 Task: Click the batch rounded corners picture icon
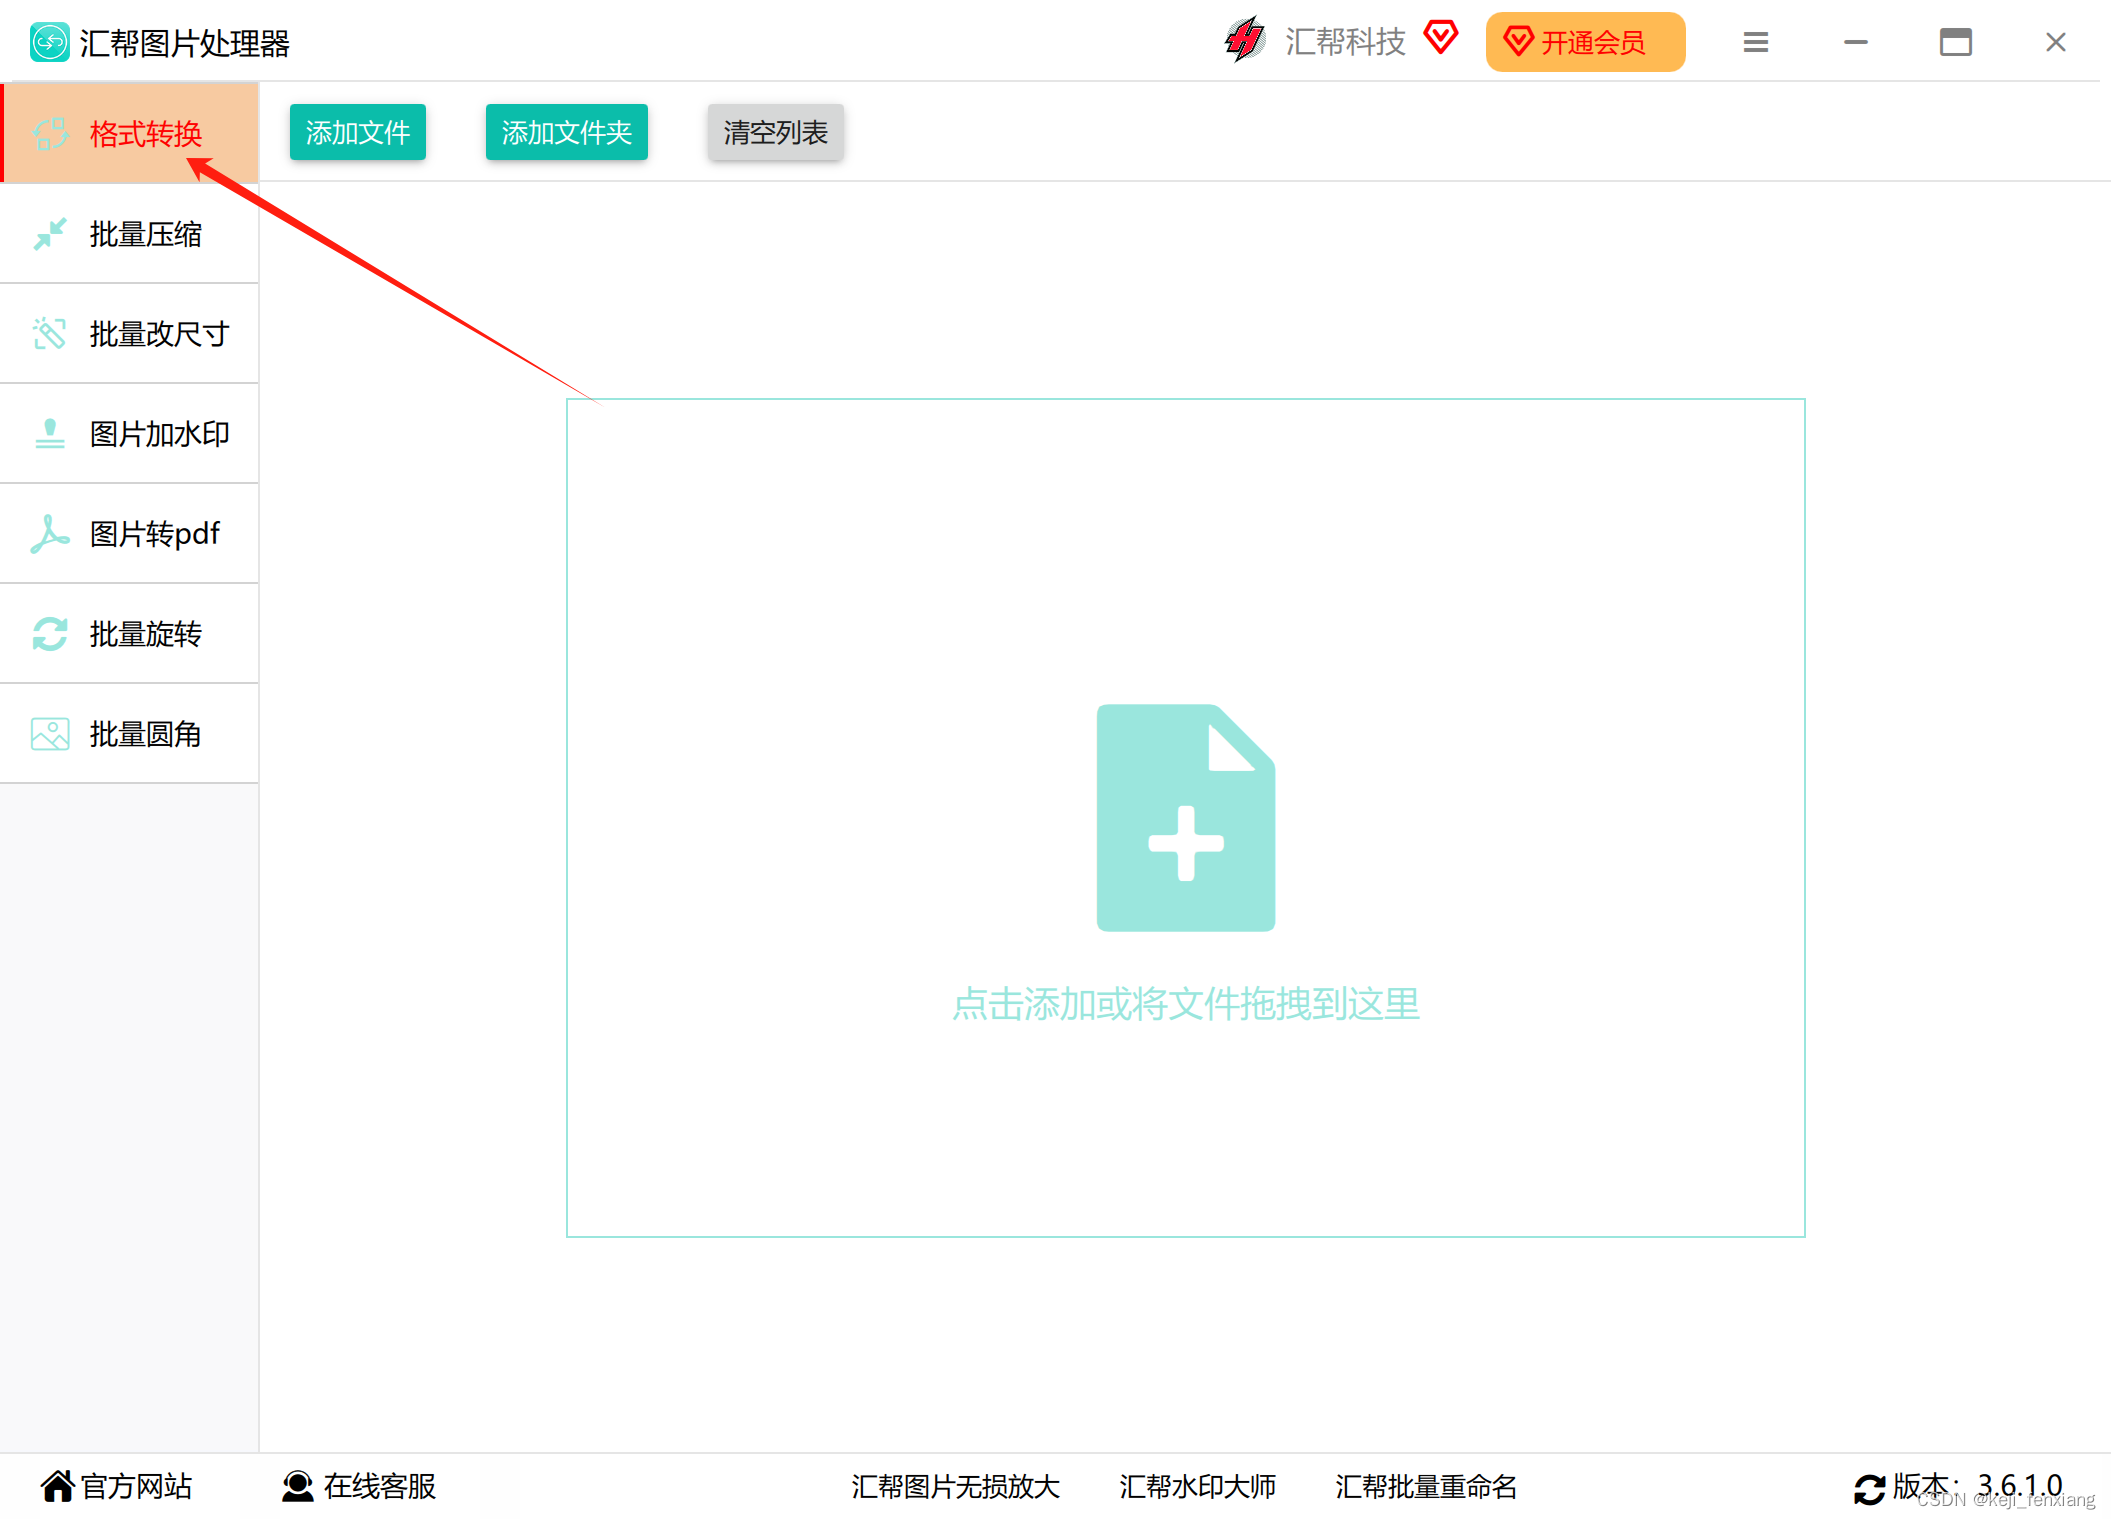pyautogui.click(x=50, y=734)
